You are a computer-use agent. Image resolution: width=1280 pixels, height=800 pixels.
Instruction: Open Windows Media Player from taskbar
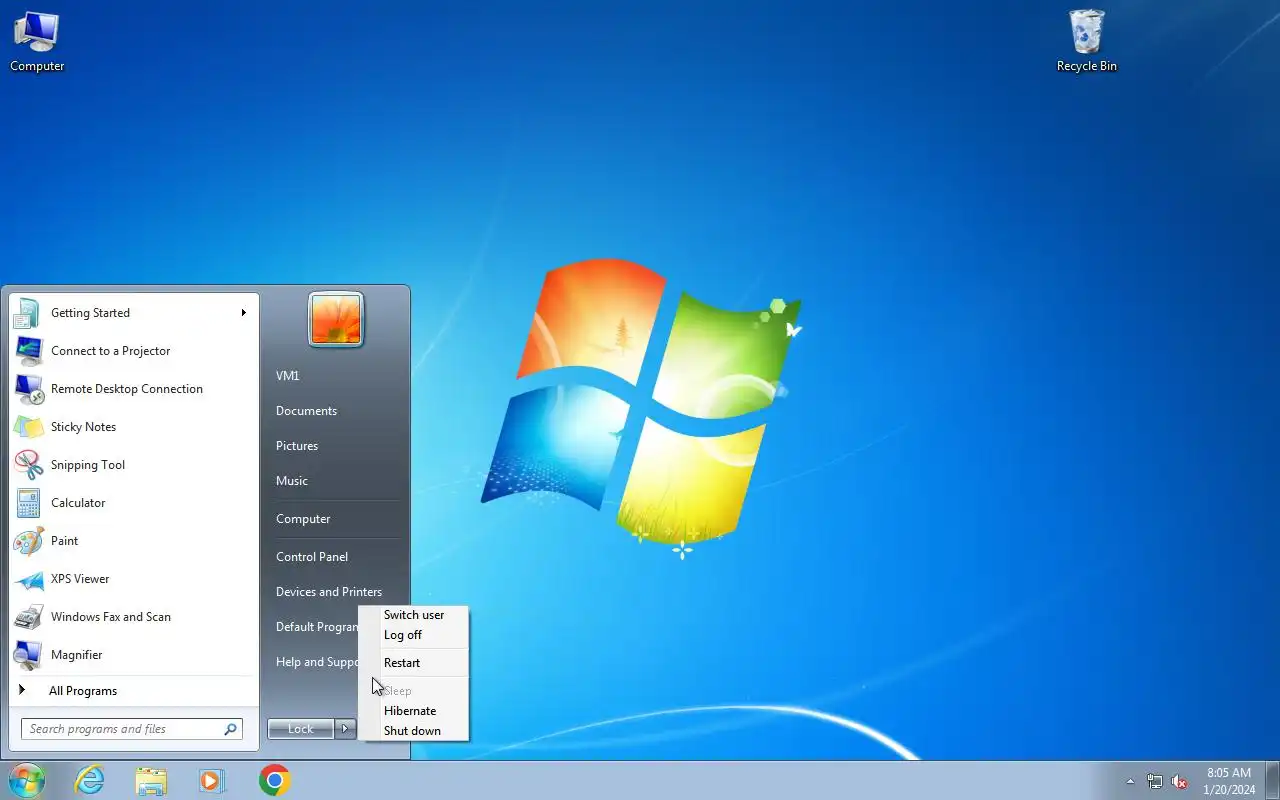coord(212,780)
